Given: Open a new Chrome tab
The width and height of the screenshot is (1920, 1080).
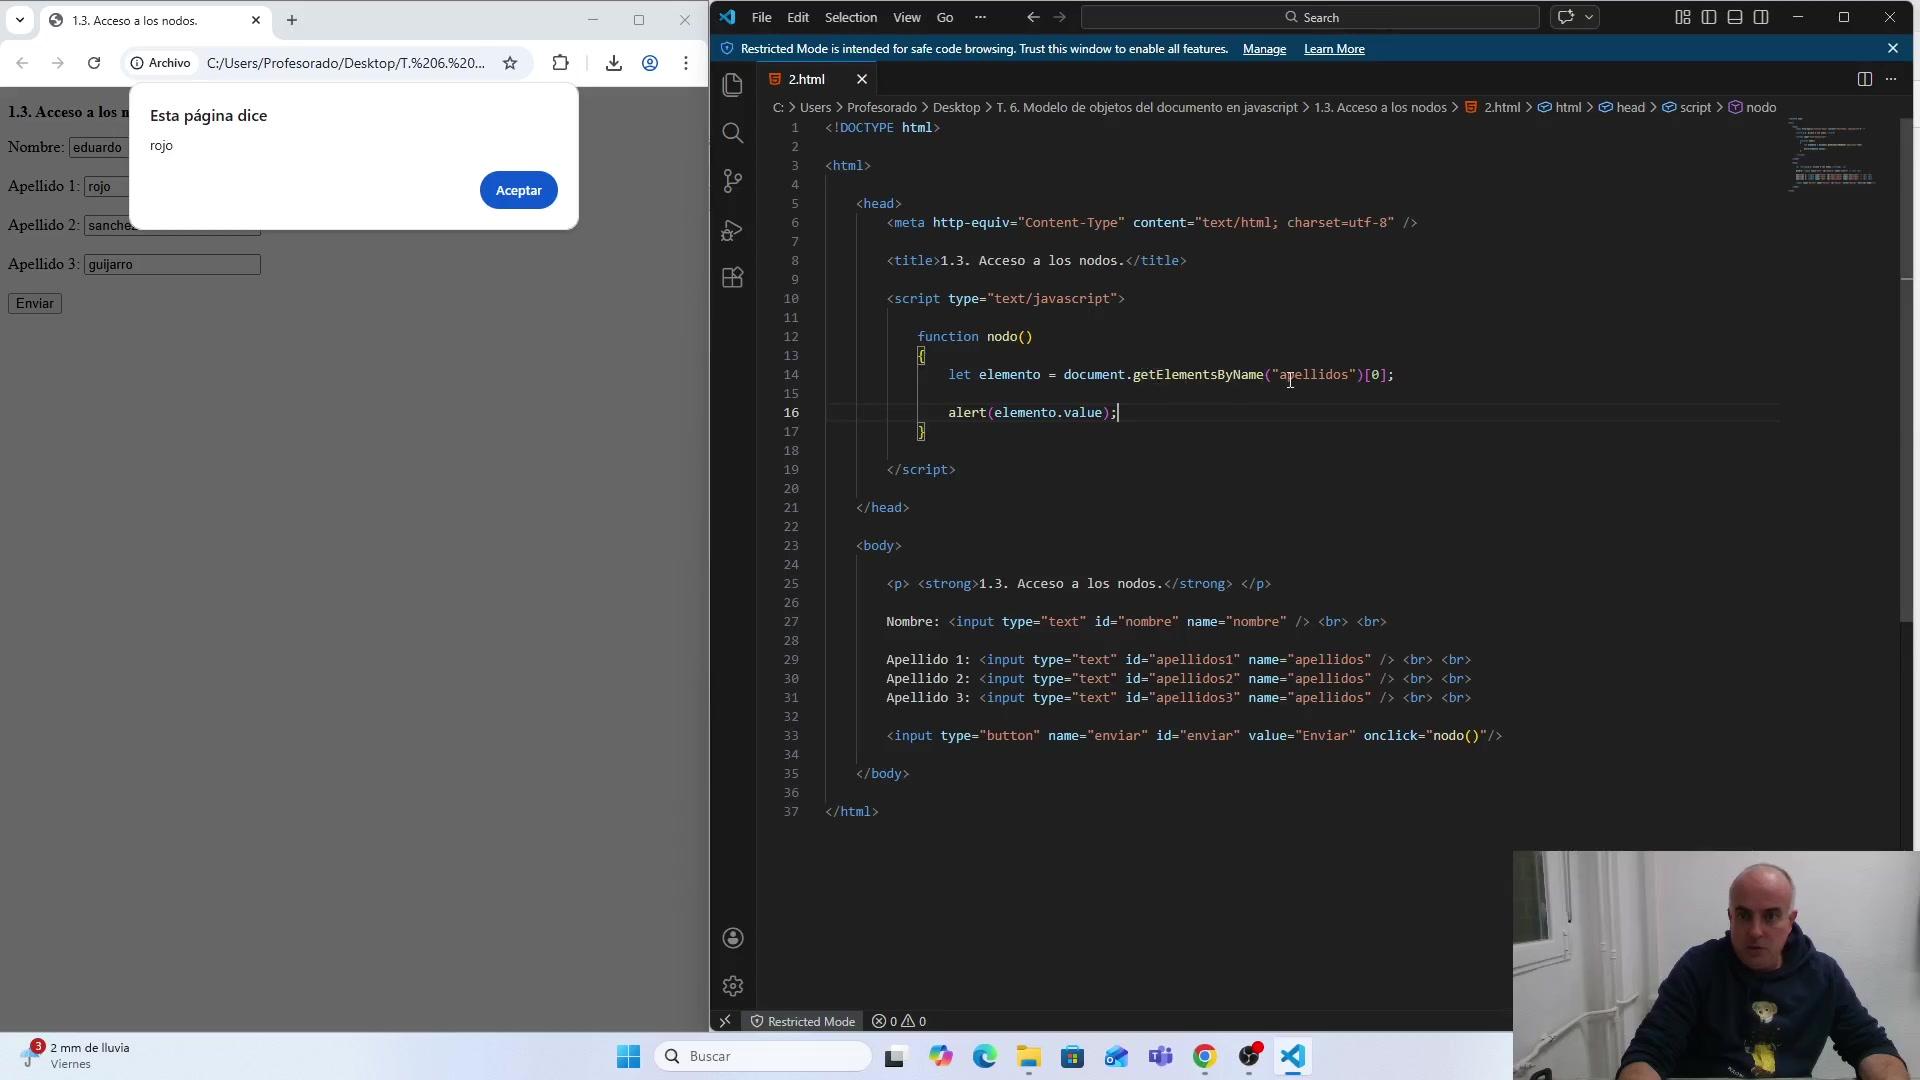Looking at the screenshot, I should [x=292, y=20].
